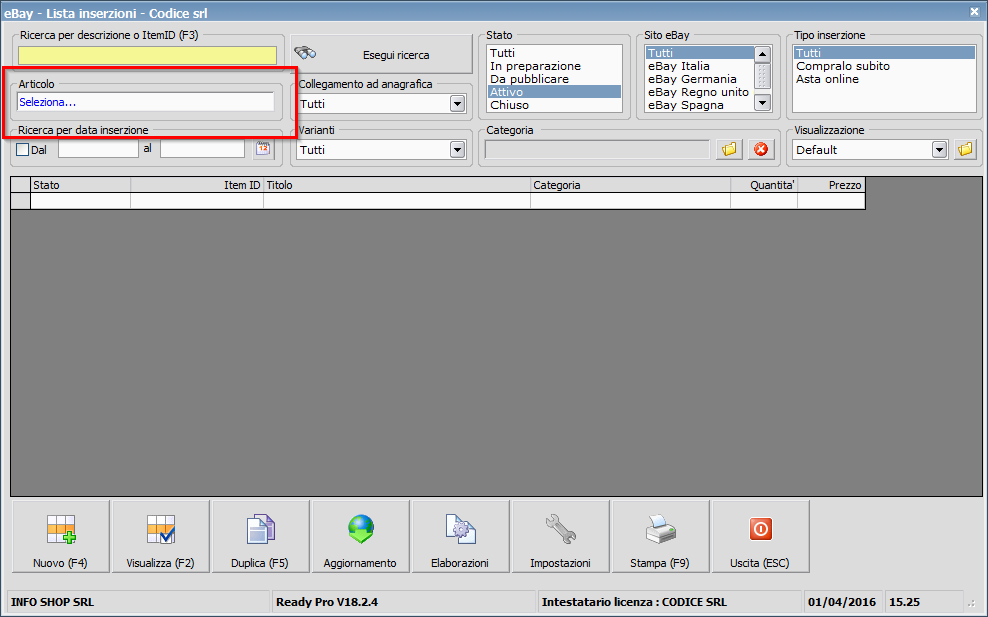Select eBay Italia site

(x=699, y=66)
